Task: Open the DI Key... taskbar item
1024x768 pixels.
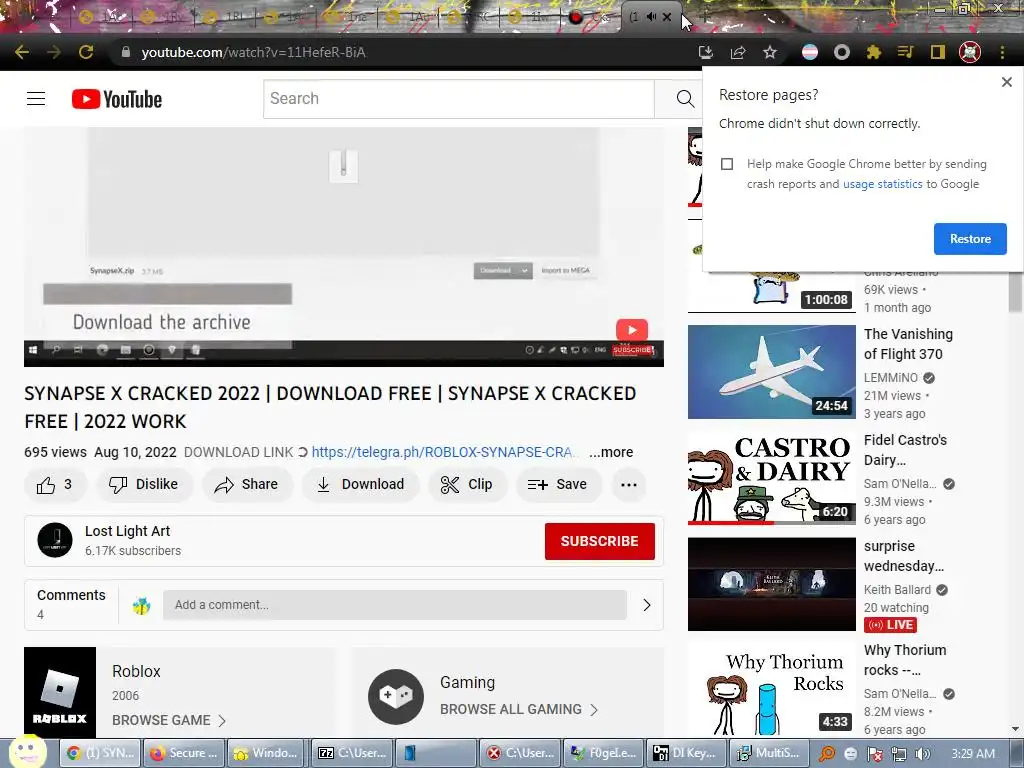Action: click(687, 753)
